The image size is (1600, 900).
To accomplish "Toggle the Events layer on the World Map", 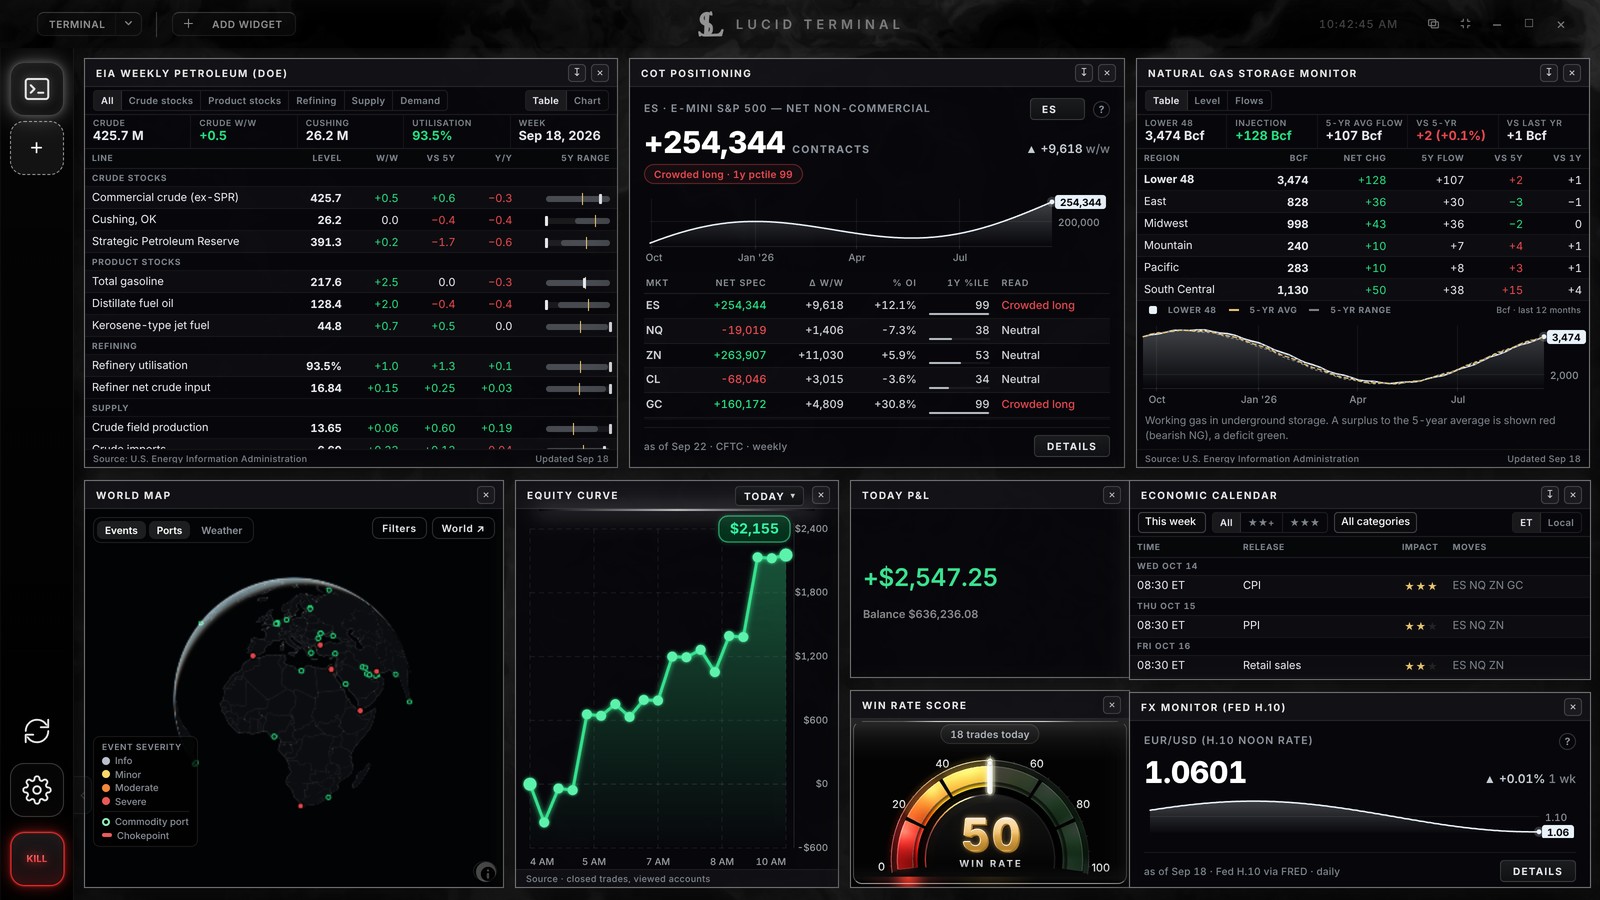I will click(x=121, y=530).
